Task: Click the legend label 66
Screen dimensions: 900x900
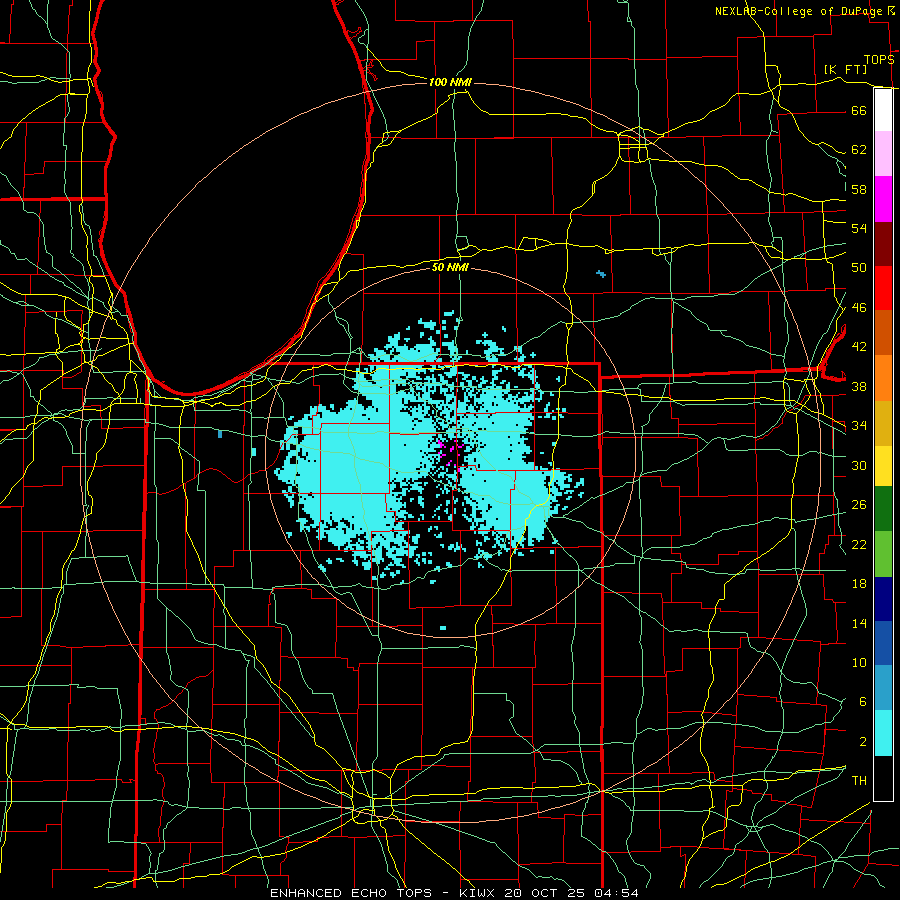Action: coord(859,110)
